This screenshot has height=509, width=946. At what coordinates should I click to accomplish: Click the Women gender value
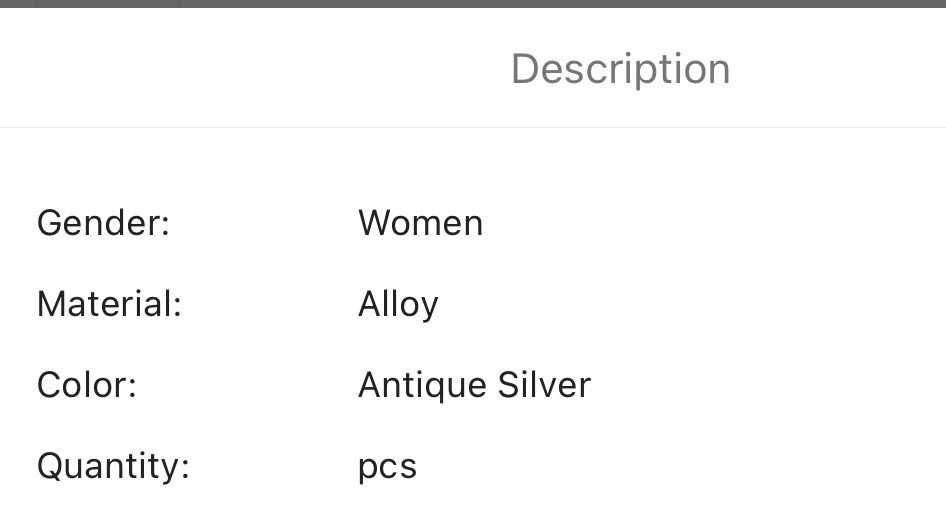point(420,223)
